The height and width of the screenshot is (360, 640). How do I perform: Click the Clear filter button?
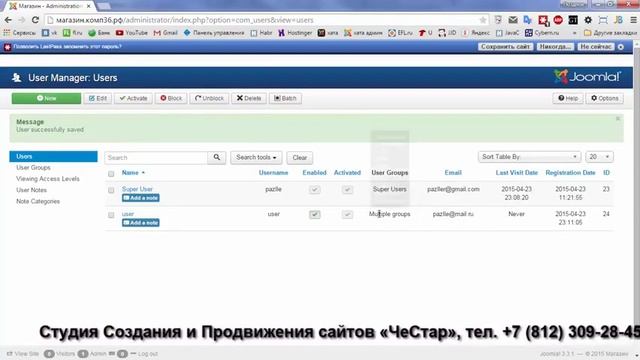tap(300, 158)
